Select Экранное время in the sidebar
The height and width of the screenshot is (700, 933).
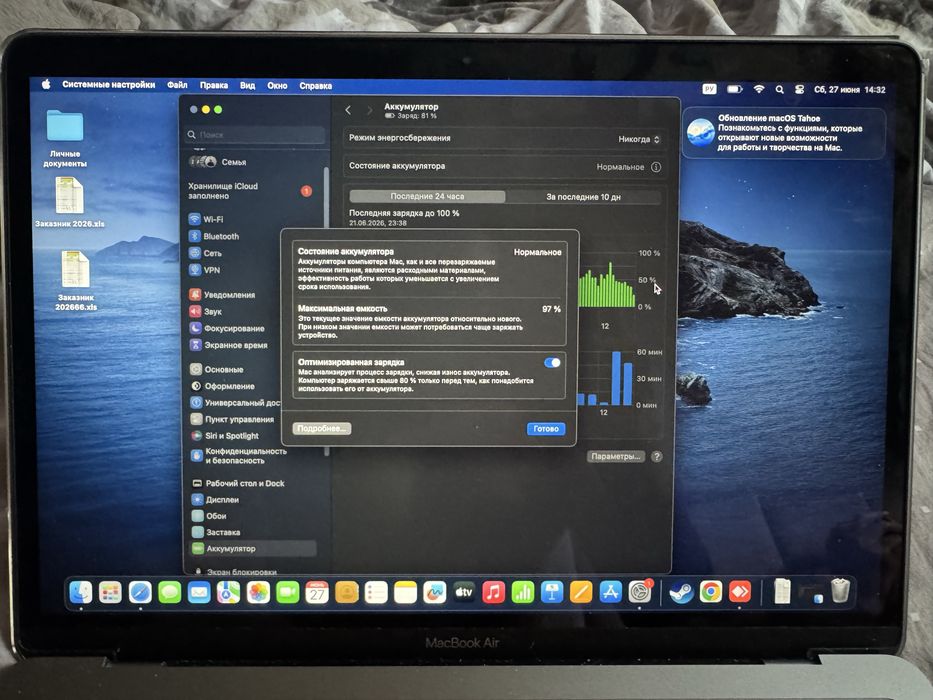(228, 345)
